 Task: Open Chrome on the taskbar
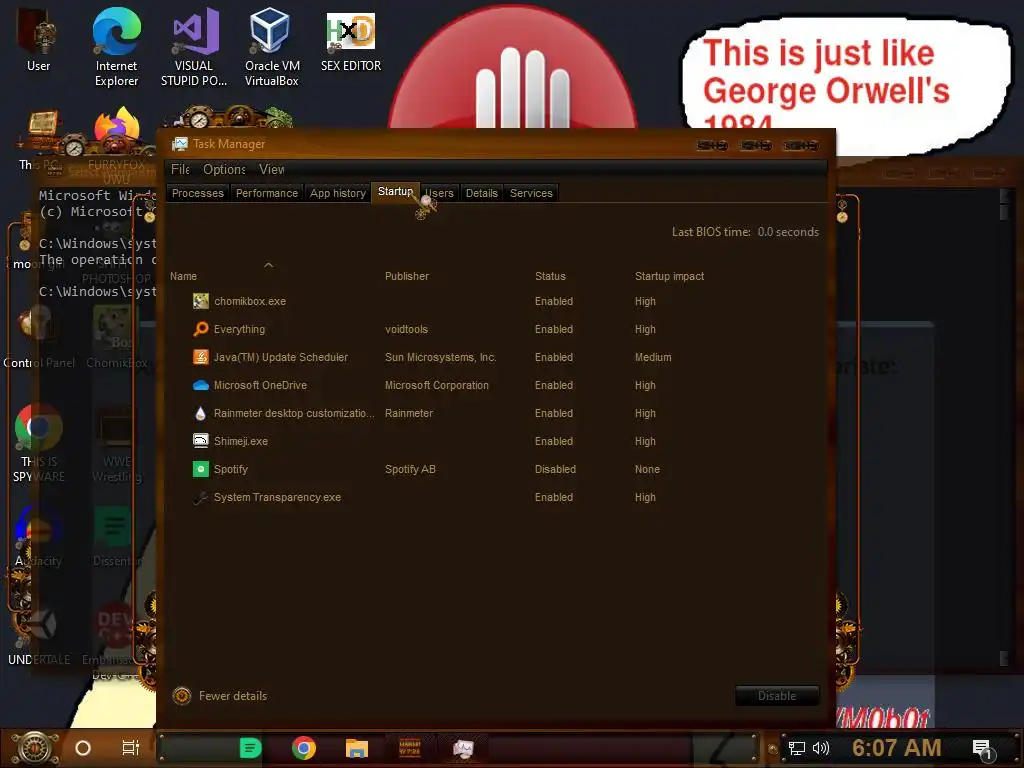click(304, 748)
